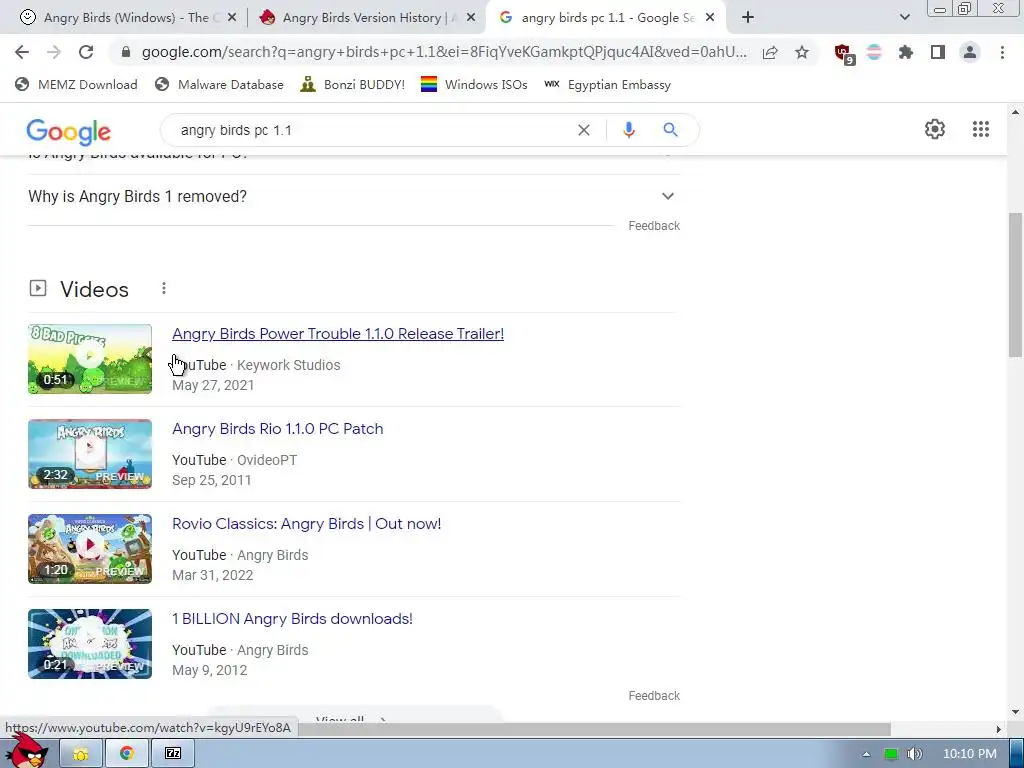
Task: Select the angry birds pc 1.1 Google tab
Action: (607, 18)
